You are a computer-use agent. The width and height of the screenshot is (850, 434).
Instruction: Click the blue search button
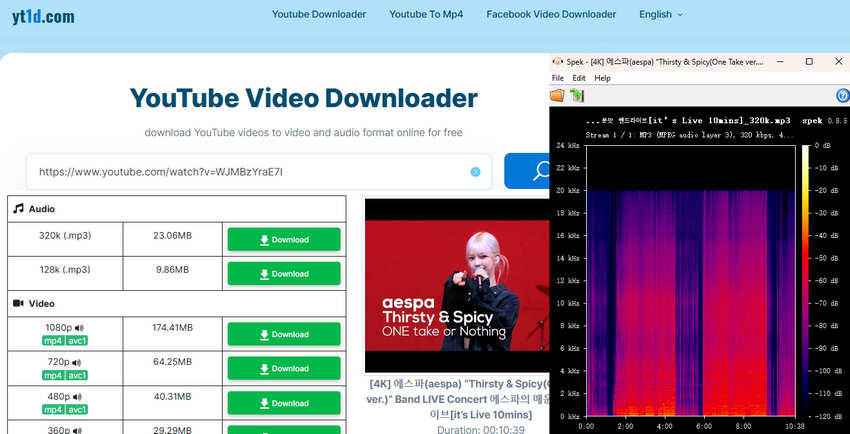(x=527, y=171)
